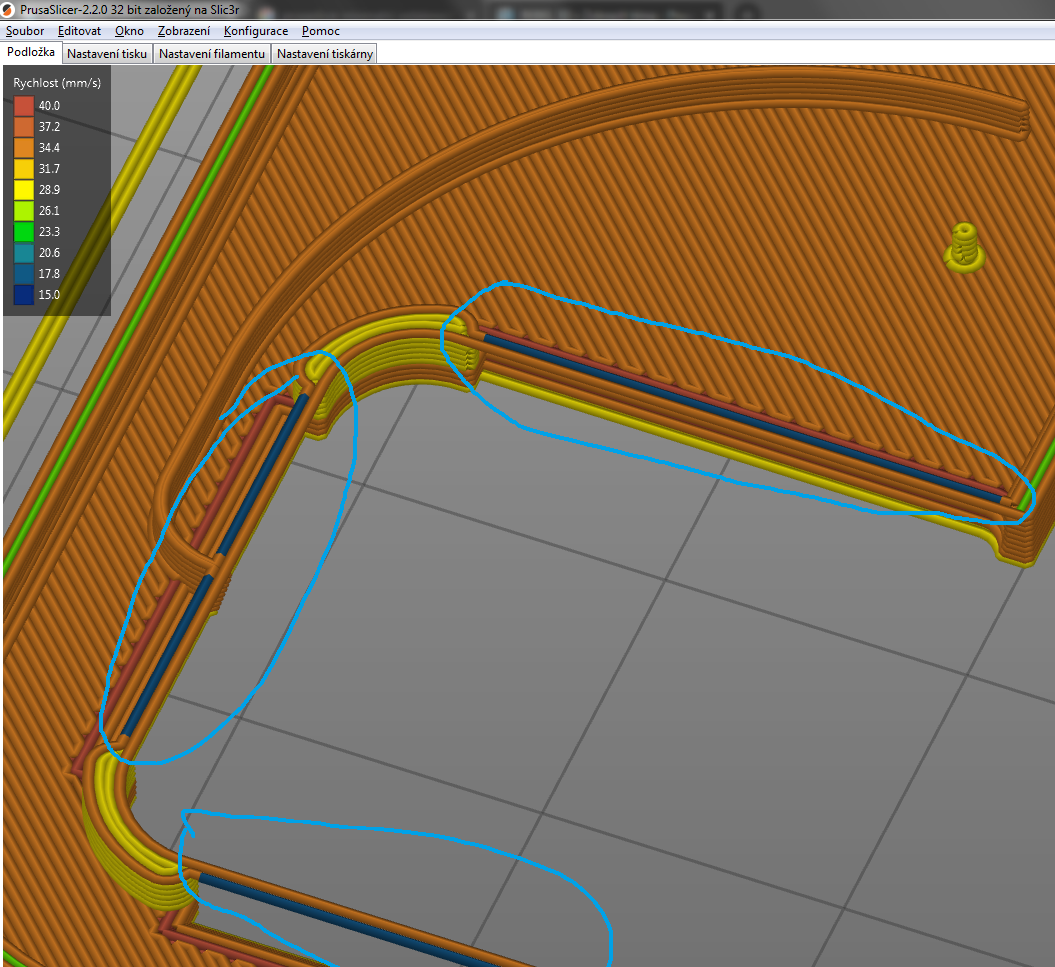This screenshot has height=967, width=1055.
Task: Pick the 31.7 legend color swatch
Action: [x=24, y=169]
